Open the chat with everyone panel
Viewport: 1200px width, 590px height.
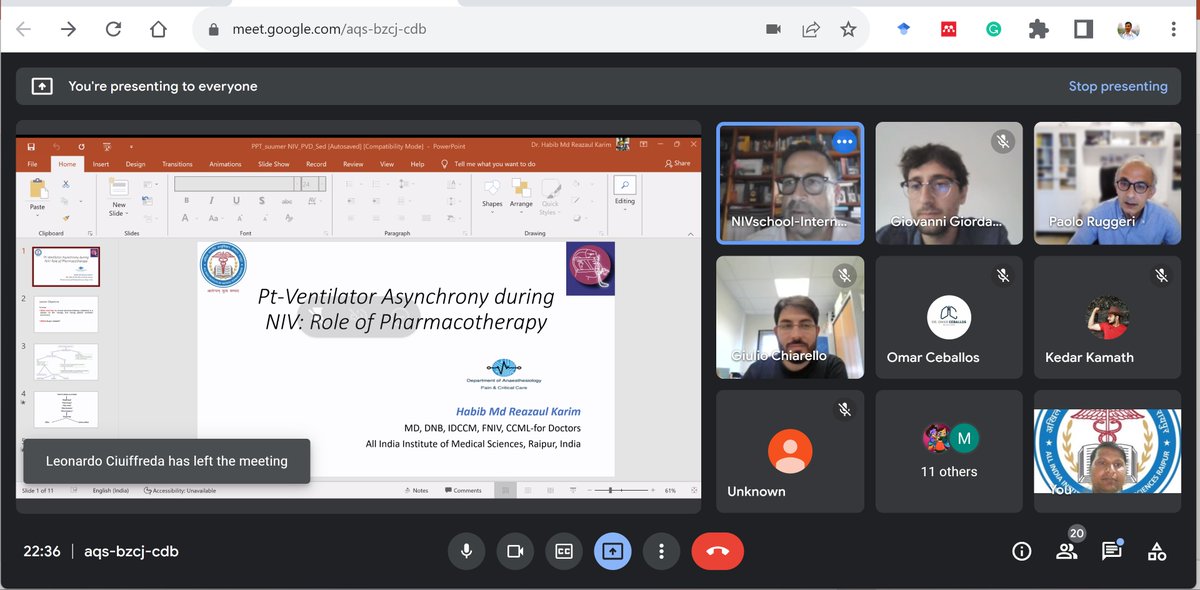click(1111, 550)
